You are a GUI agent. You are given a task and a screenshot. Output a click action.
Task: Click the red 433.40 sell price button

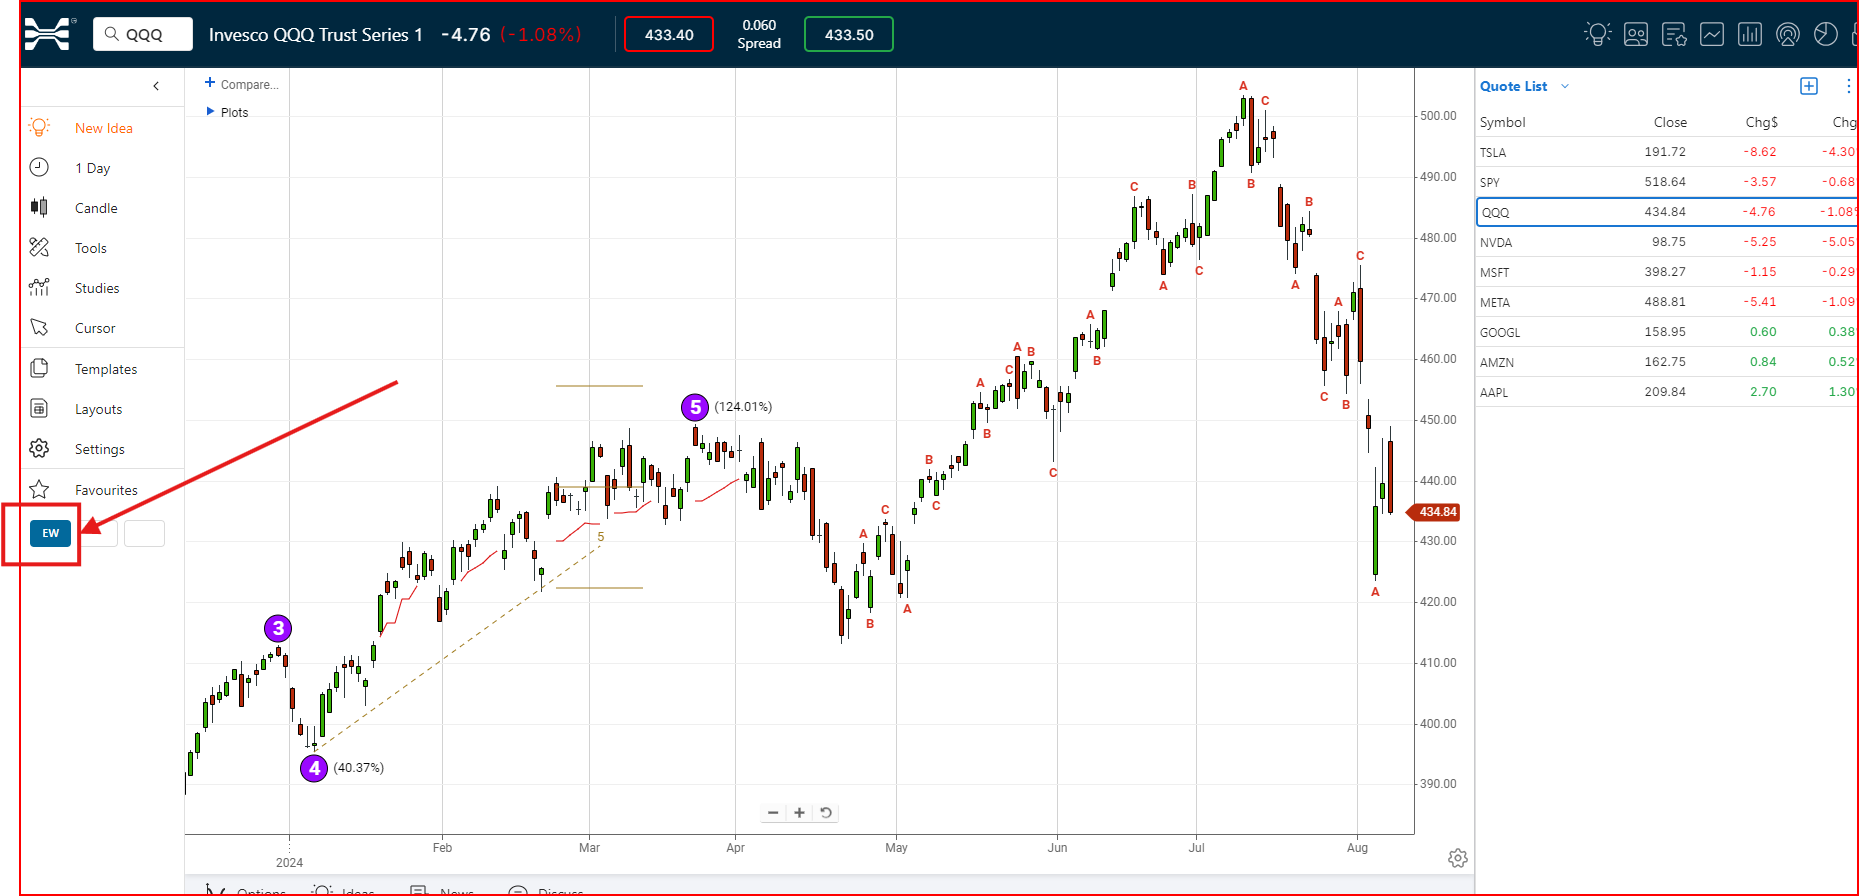[x=668, y=34]
